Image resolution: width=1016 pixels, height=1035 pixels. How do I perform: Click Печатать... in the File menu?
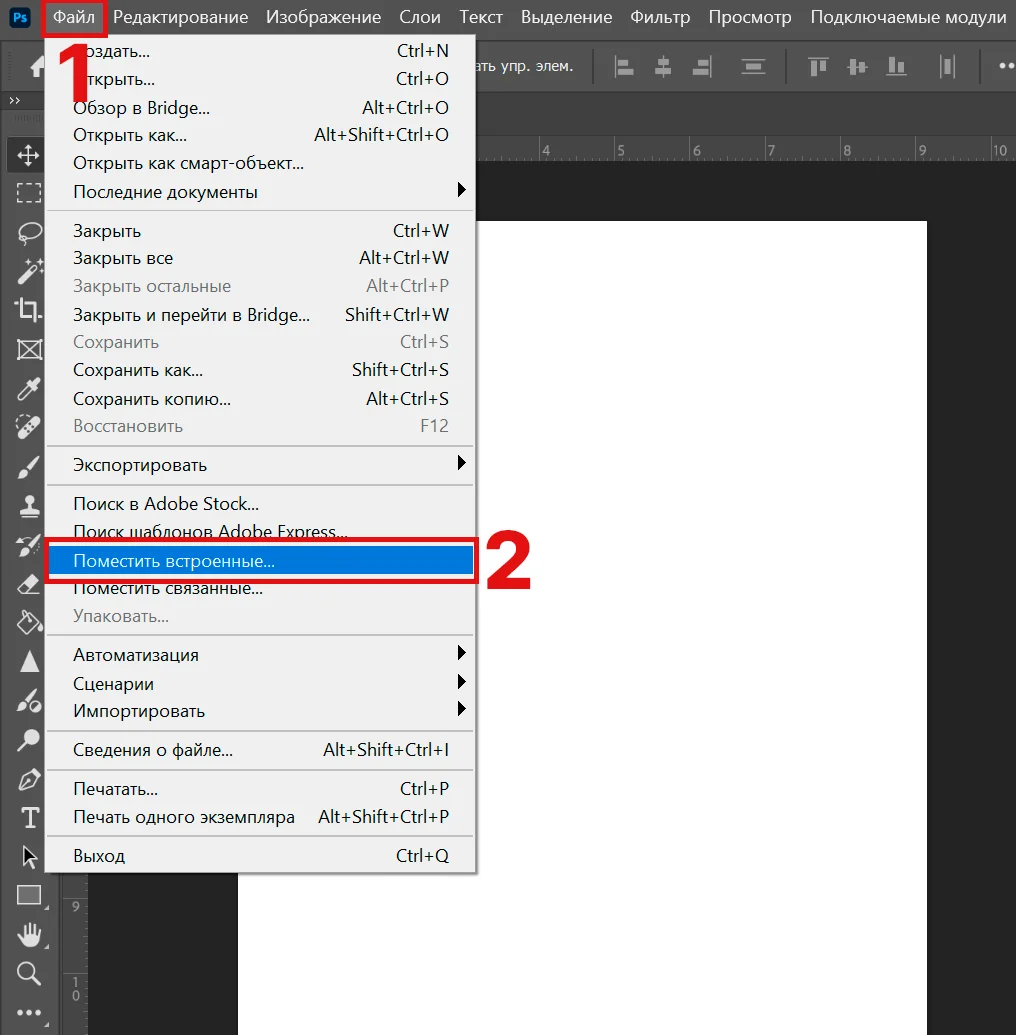click(x=260, y=789)
